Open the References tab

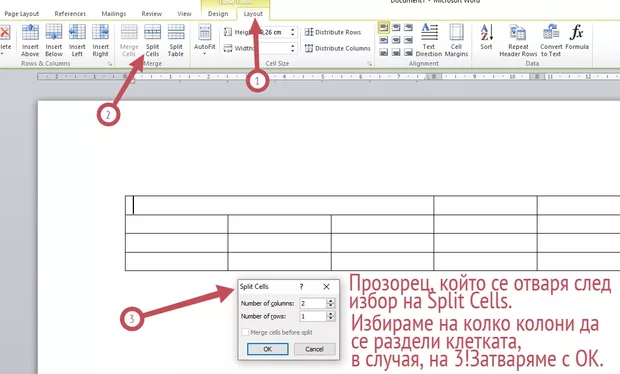(70, 14)
